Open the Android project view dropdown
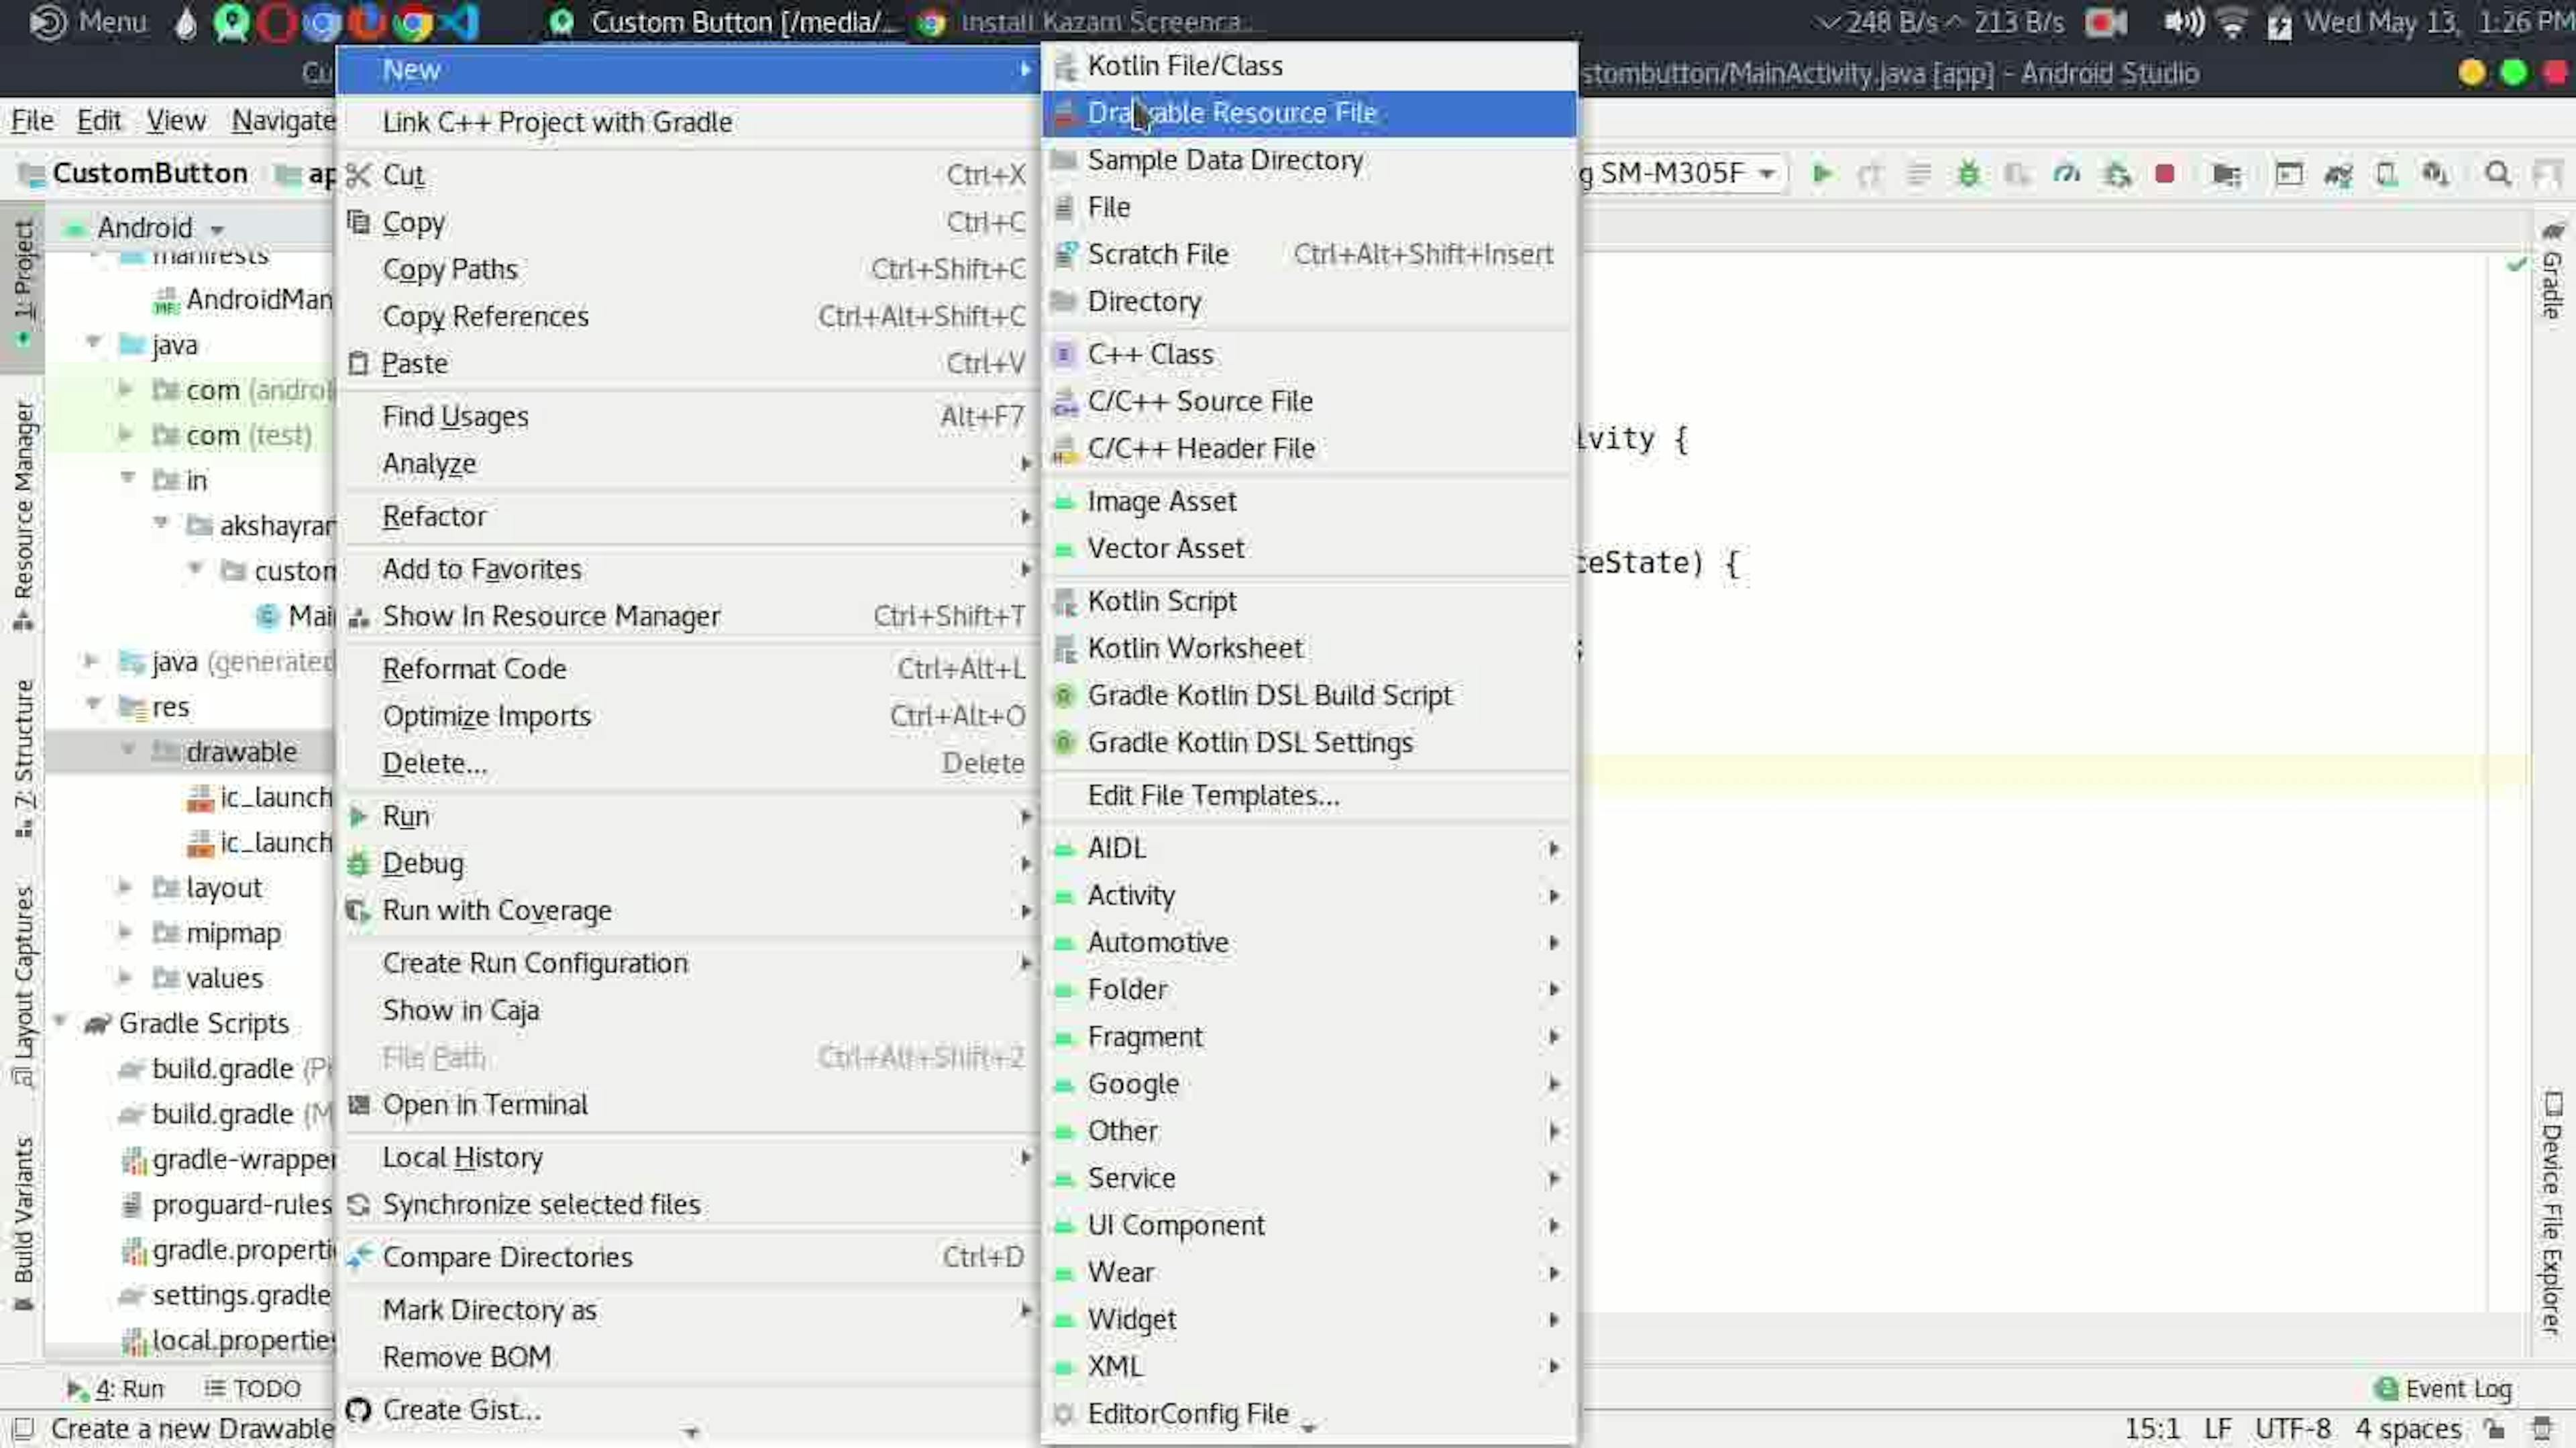The width and height of the screenshot is (2576, 1448). tap(145, 228)
